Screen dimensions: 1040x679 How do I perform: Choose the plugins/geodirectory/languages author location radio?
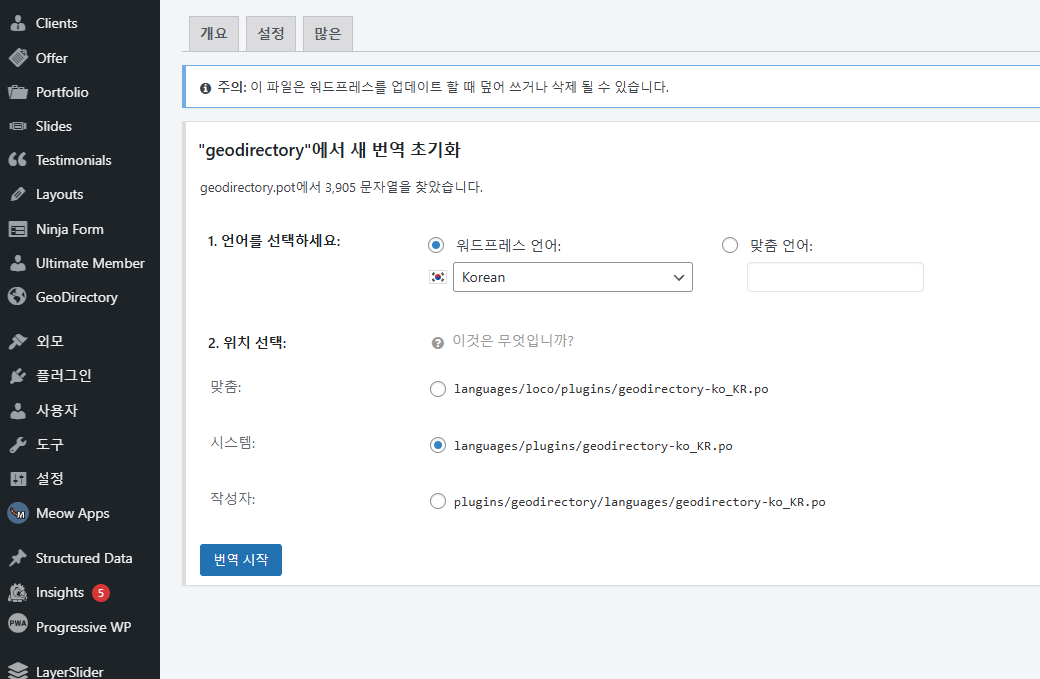438,501
